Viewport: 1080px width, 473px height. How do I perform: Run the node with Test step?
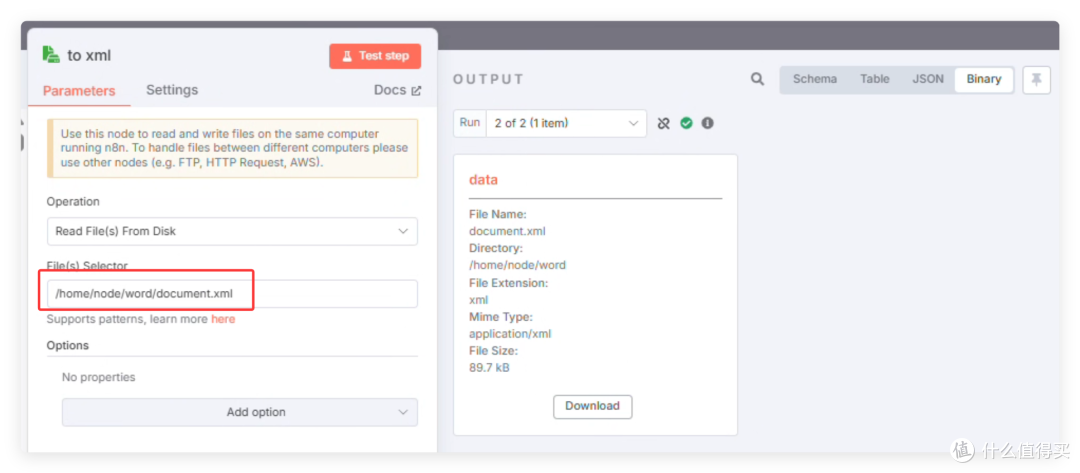pyautogui.click(x=375, y=56)
